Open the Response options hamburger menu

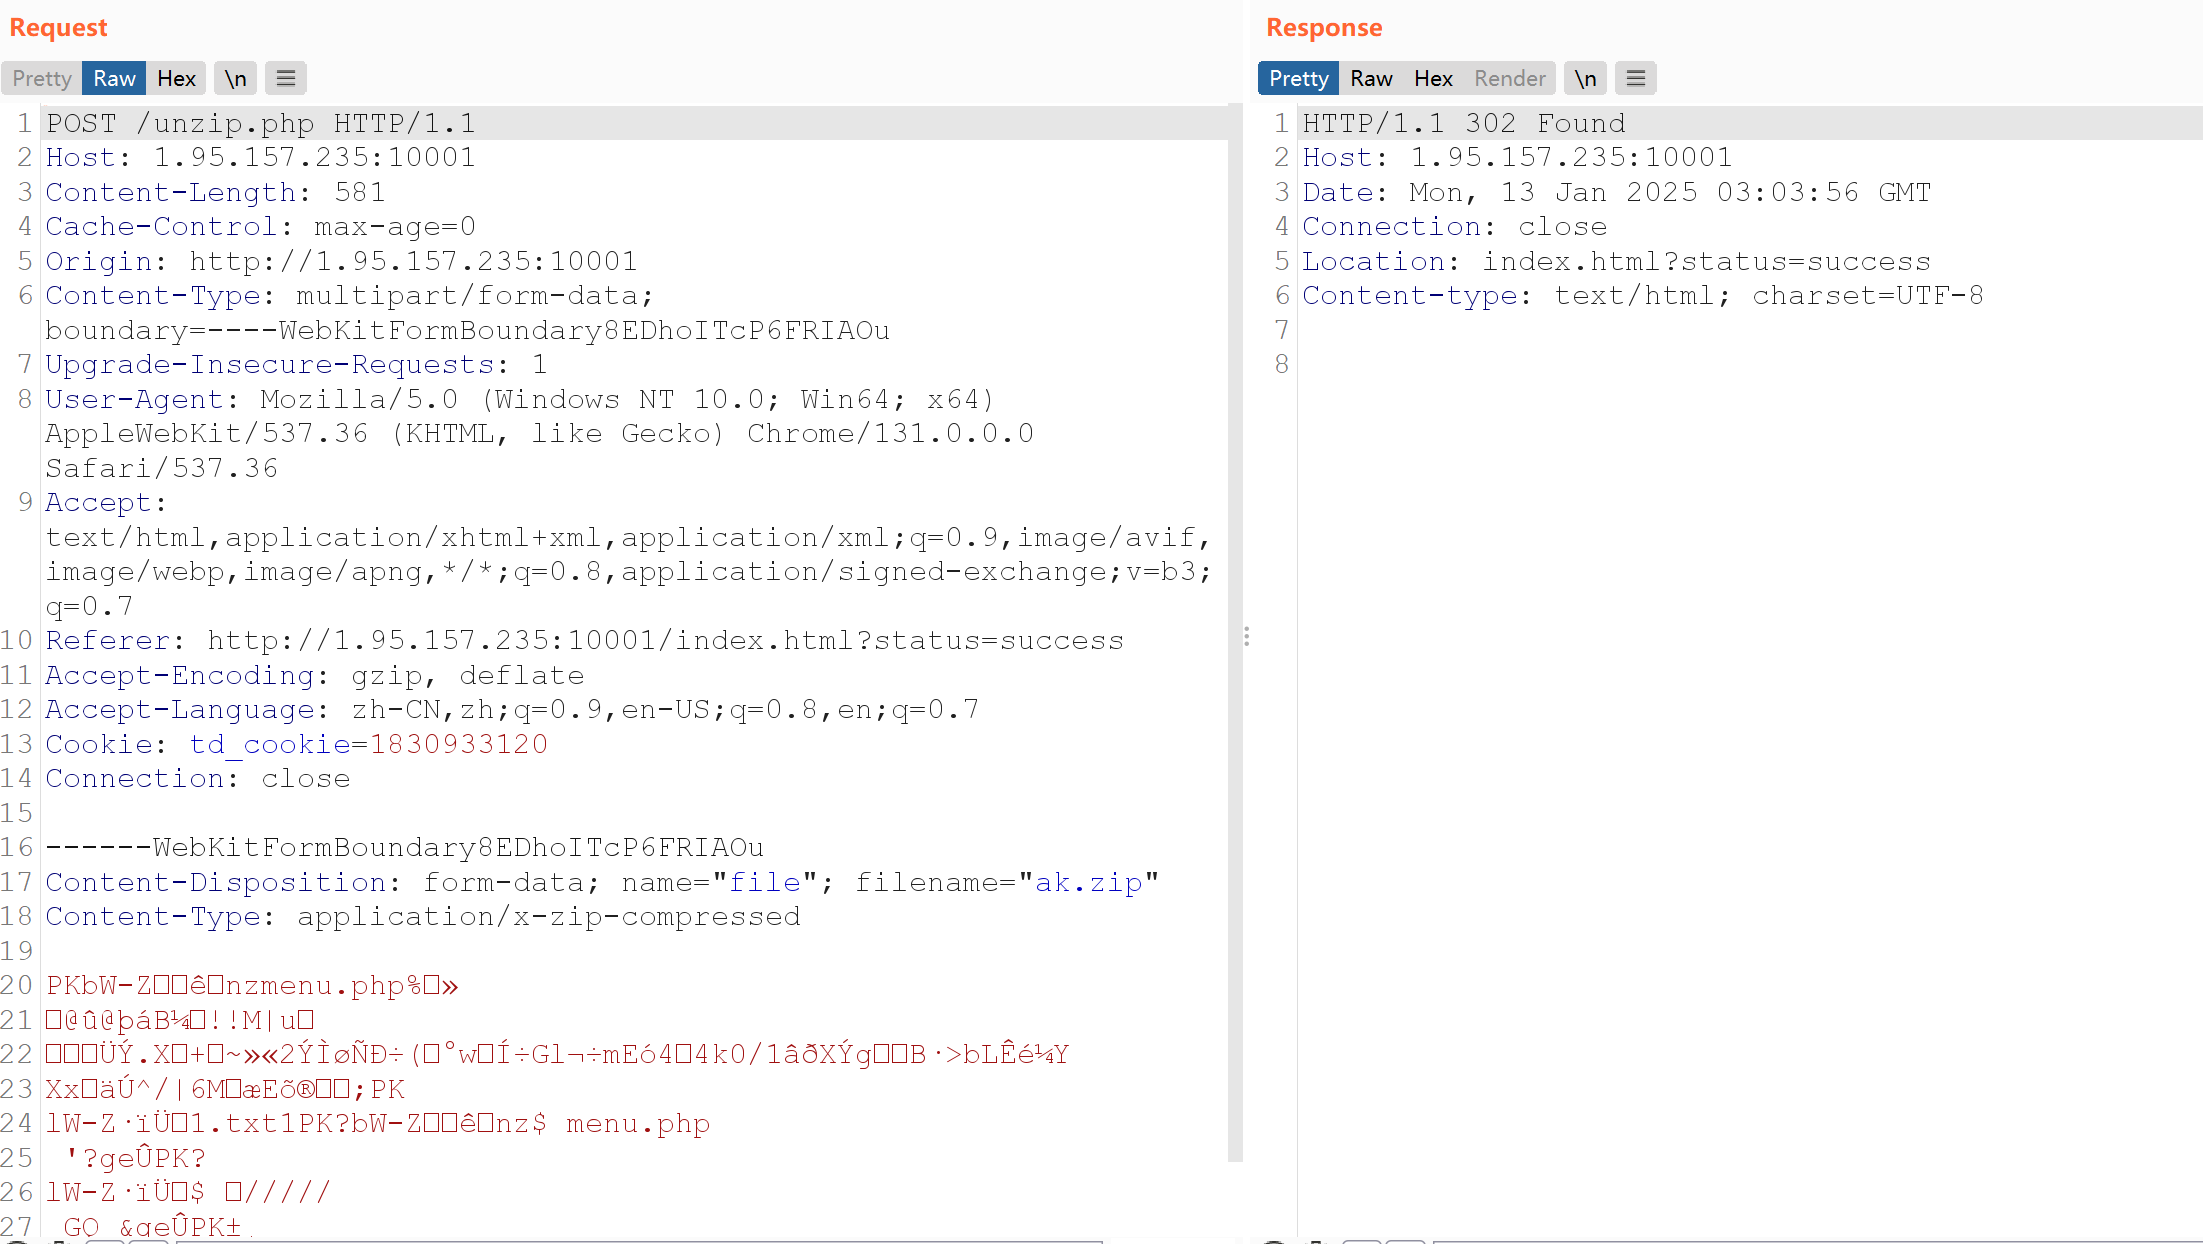point(1636,79)
